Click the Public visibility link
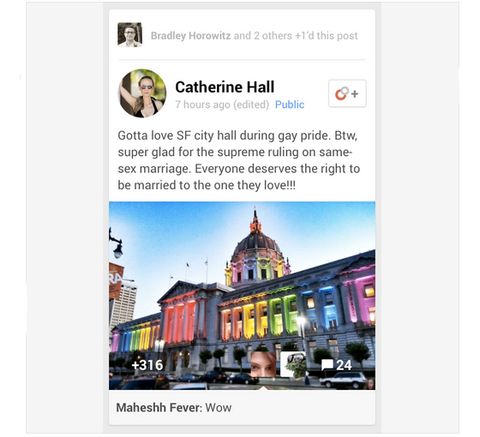 tap(290, 105)
